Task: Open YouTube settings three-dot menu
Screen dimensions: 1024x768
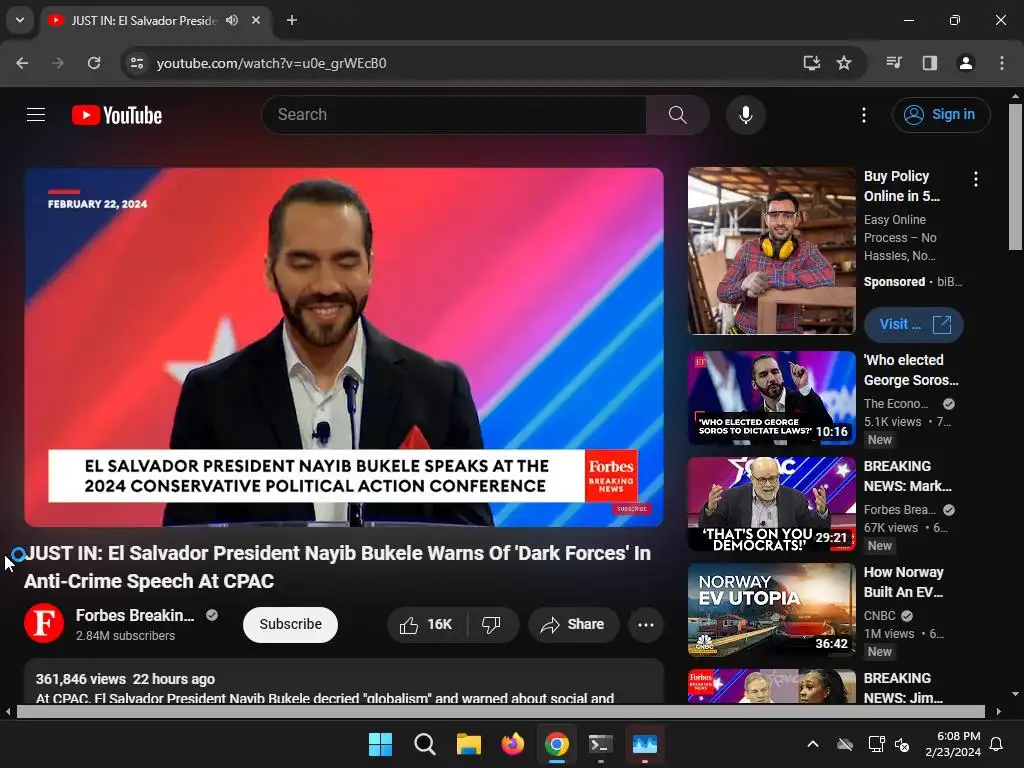Action: 863,115
